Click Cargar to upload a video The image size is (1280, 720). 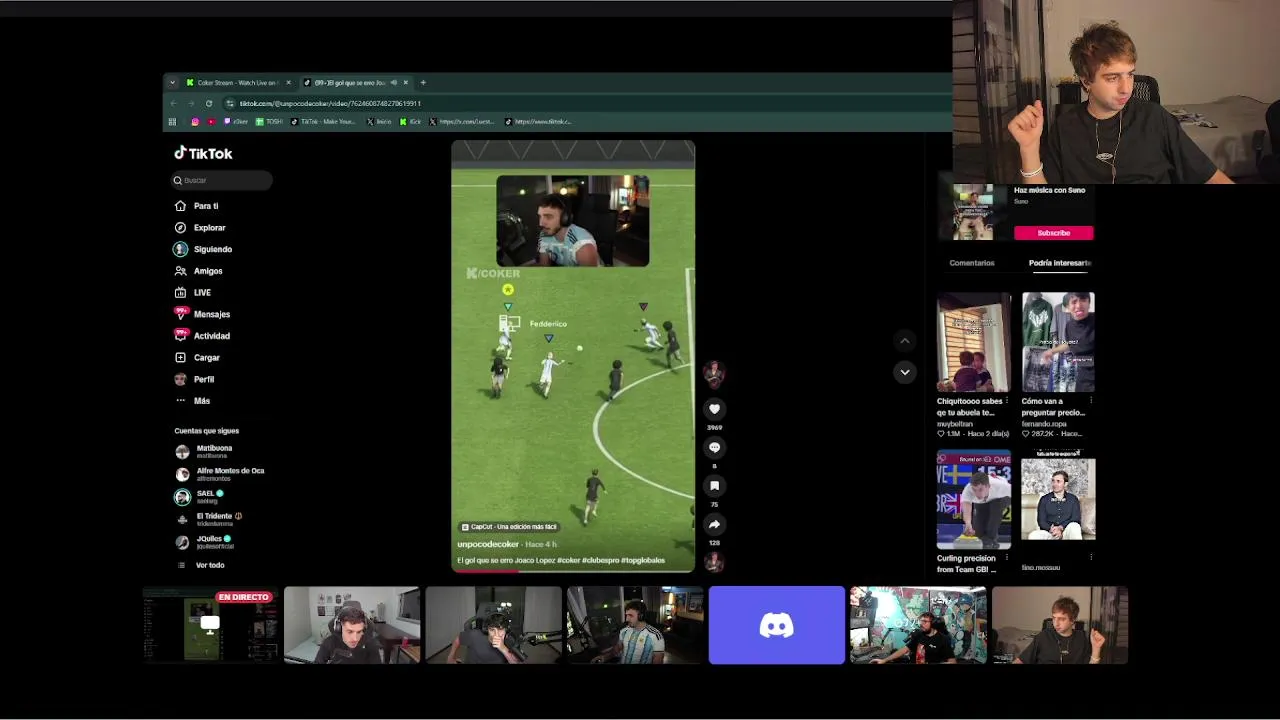click(197, 358)
